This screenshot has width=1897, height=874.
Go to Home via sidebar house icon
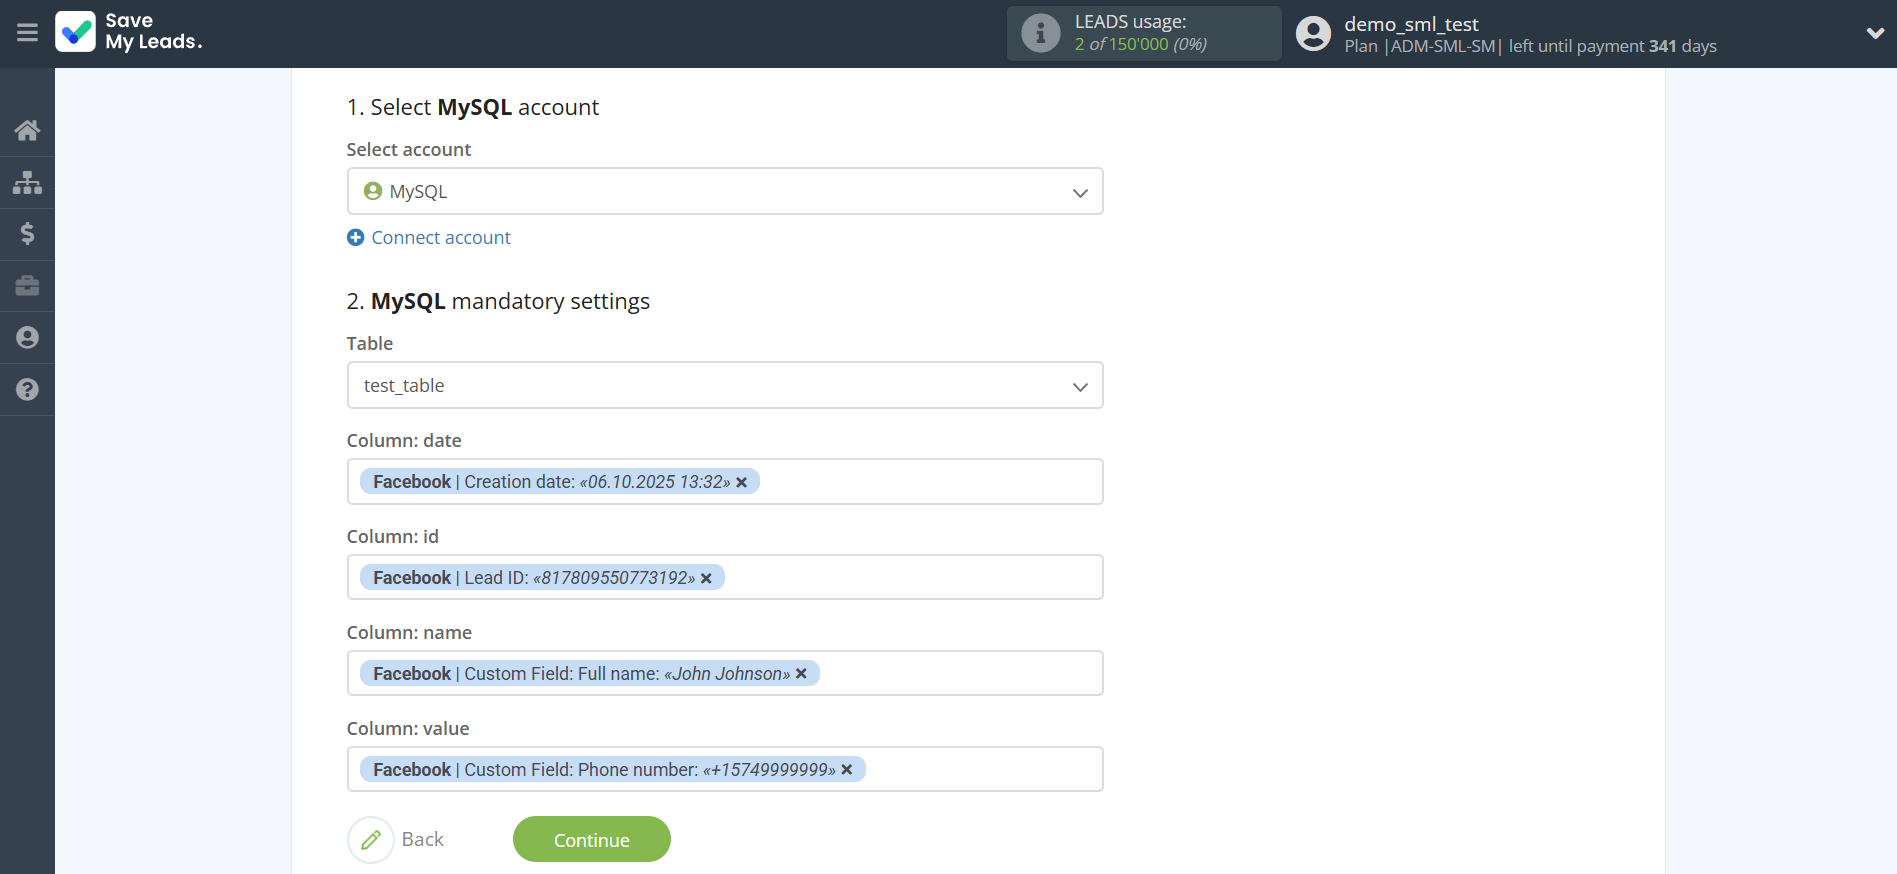coord(27,130)
